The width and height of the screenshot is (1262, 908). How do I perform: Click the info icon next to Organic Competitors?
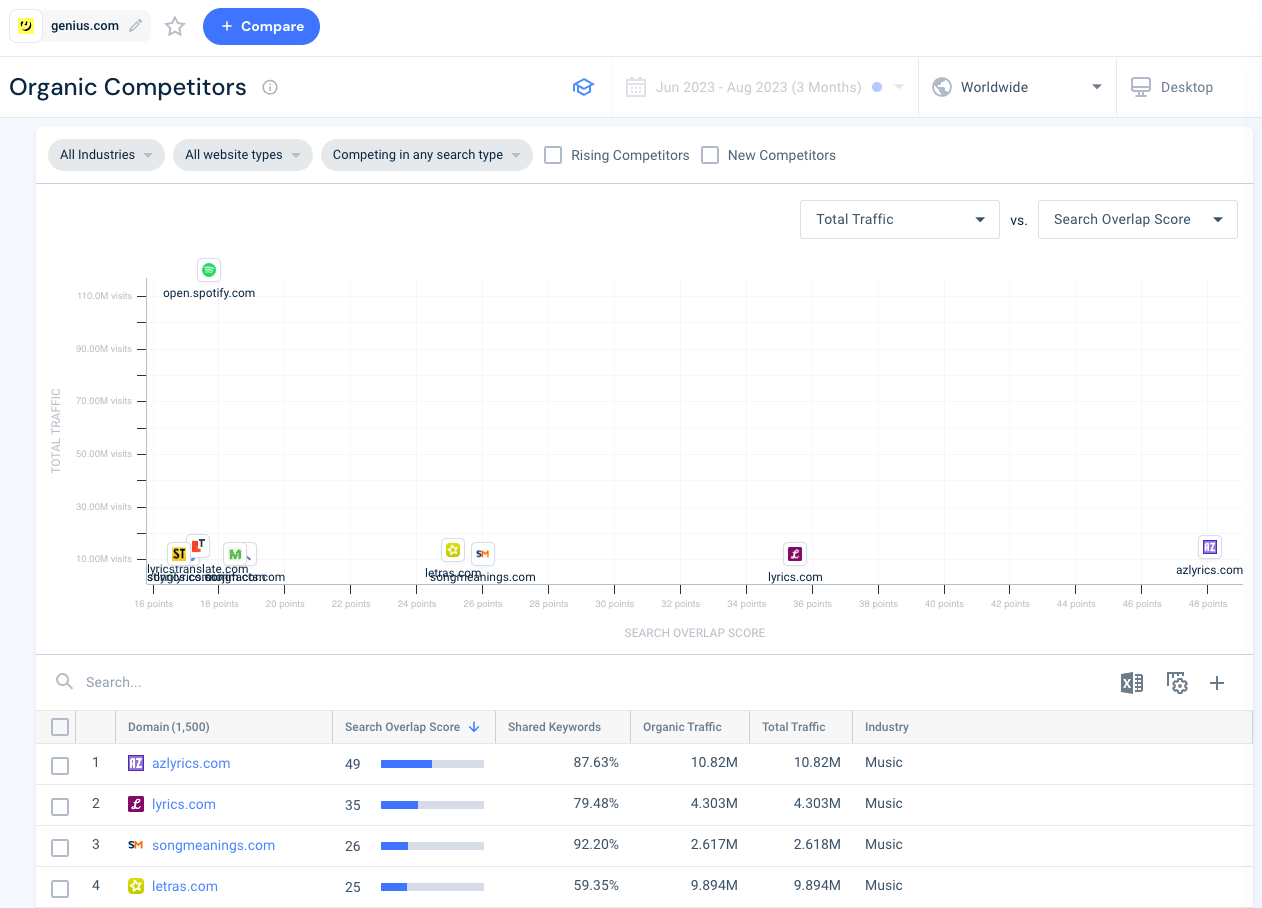pos(270,87)
